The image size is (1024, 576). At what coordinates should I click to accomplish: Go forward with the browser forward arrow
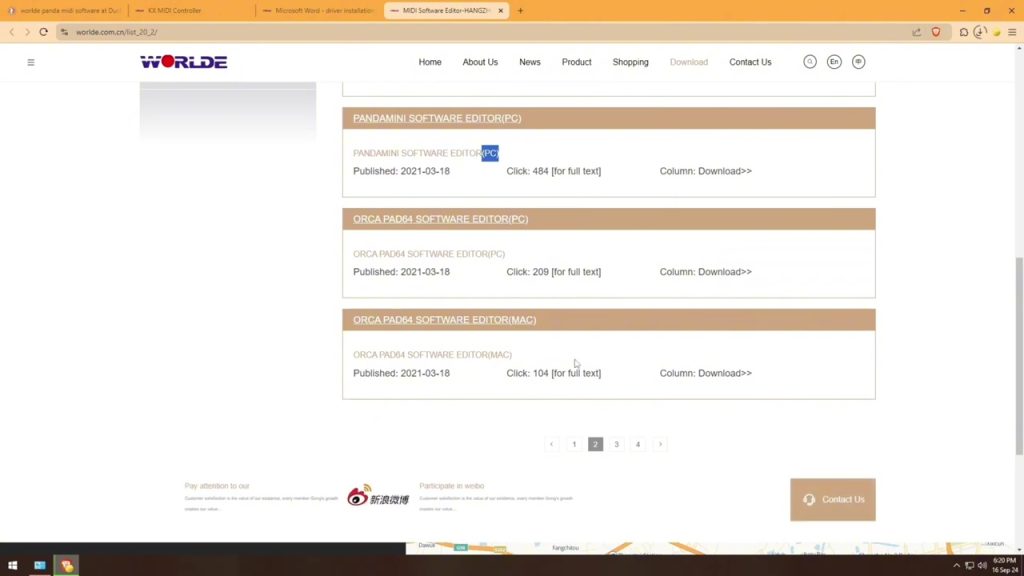click(27, 32)
